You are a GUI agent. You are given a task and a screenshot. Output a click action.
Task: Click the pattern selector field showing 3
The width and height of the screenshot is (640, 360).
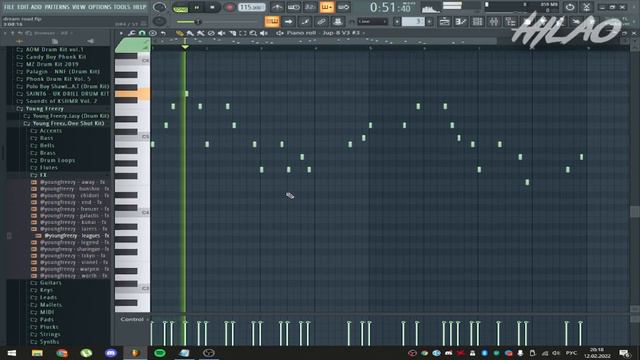coord(413,22)
